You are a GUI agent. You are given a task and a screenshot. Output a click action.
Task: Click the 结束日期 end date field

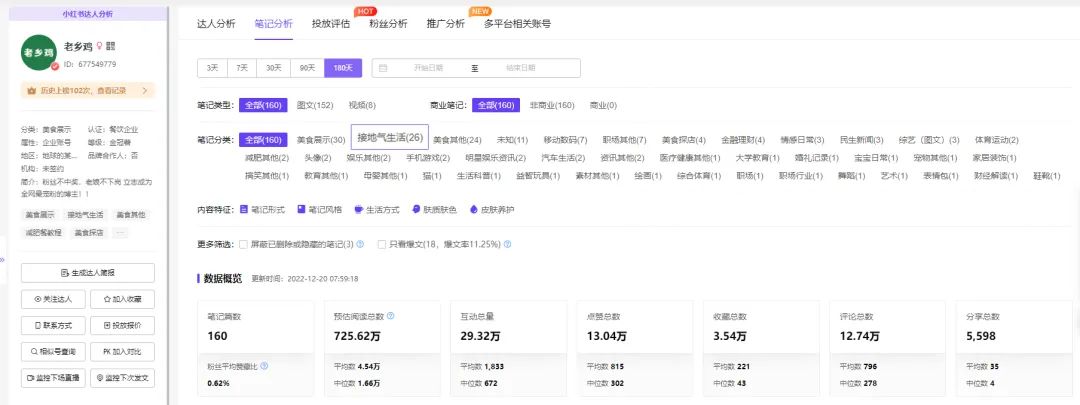(521, 68)
